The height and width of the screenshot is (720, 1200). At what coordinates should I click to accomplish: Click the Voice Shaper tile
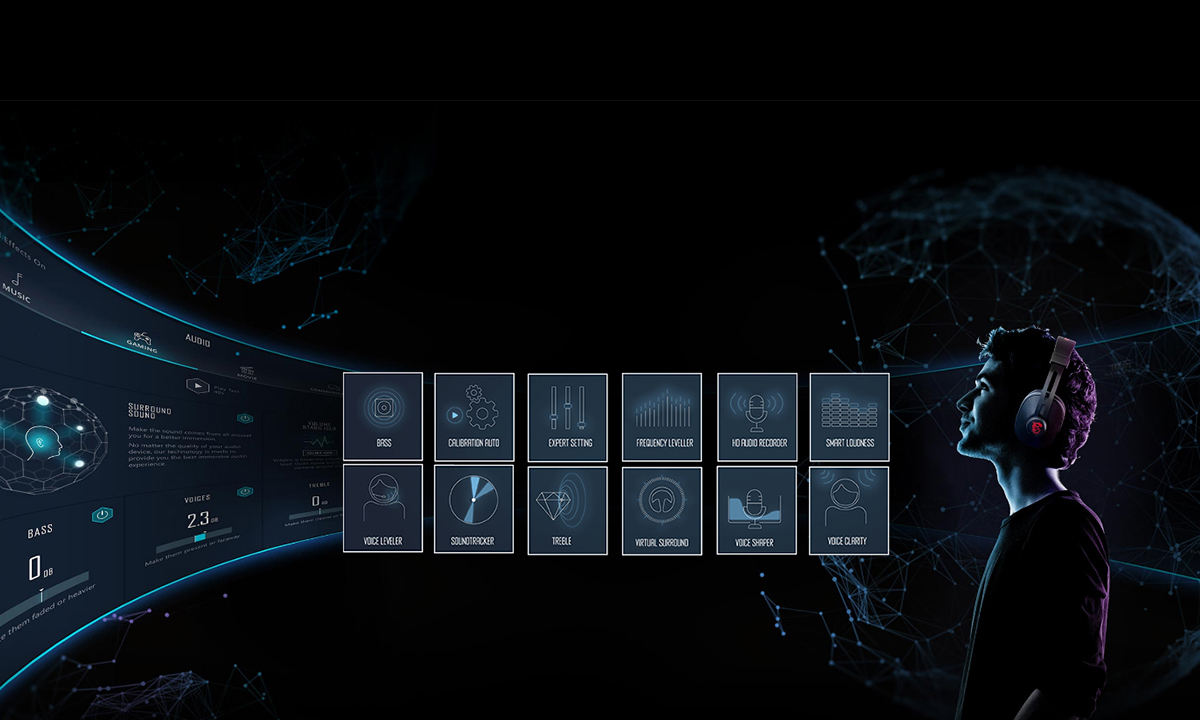coord(757,509)
